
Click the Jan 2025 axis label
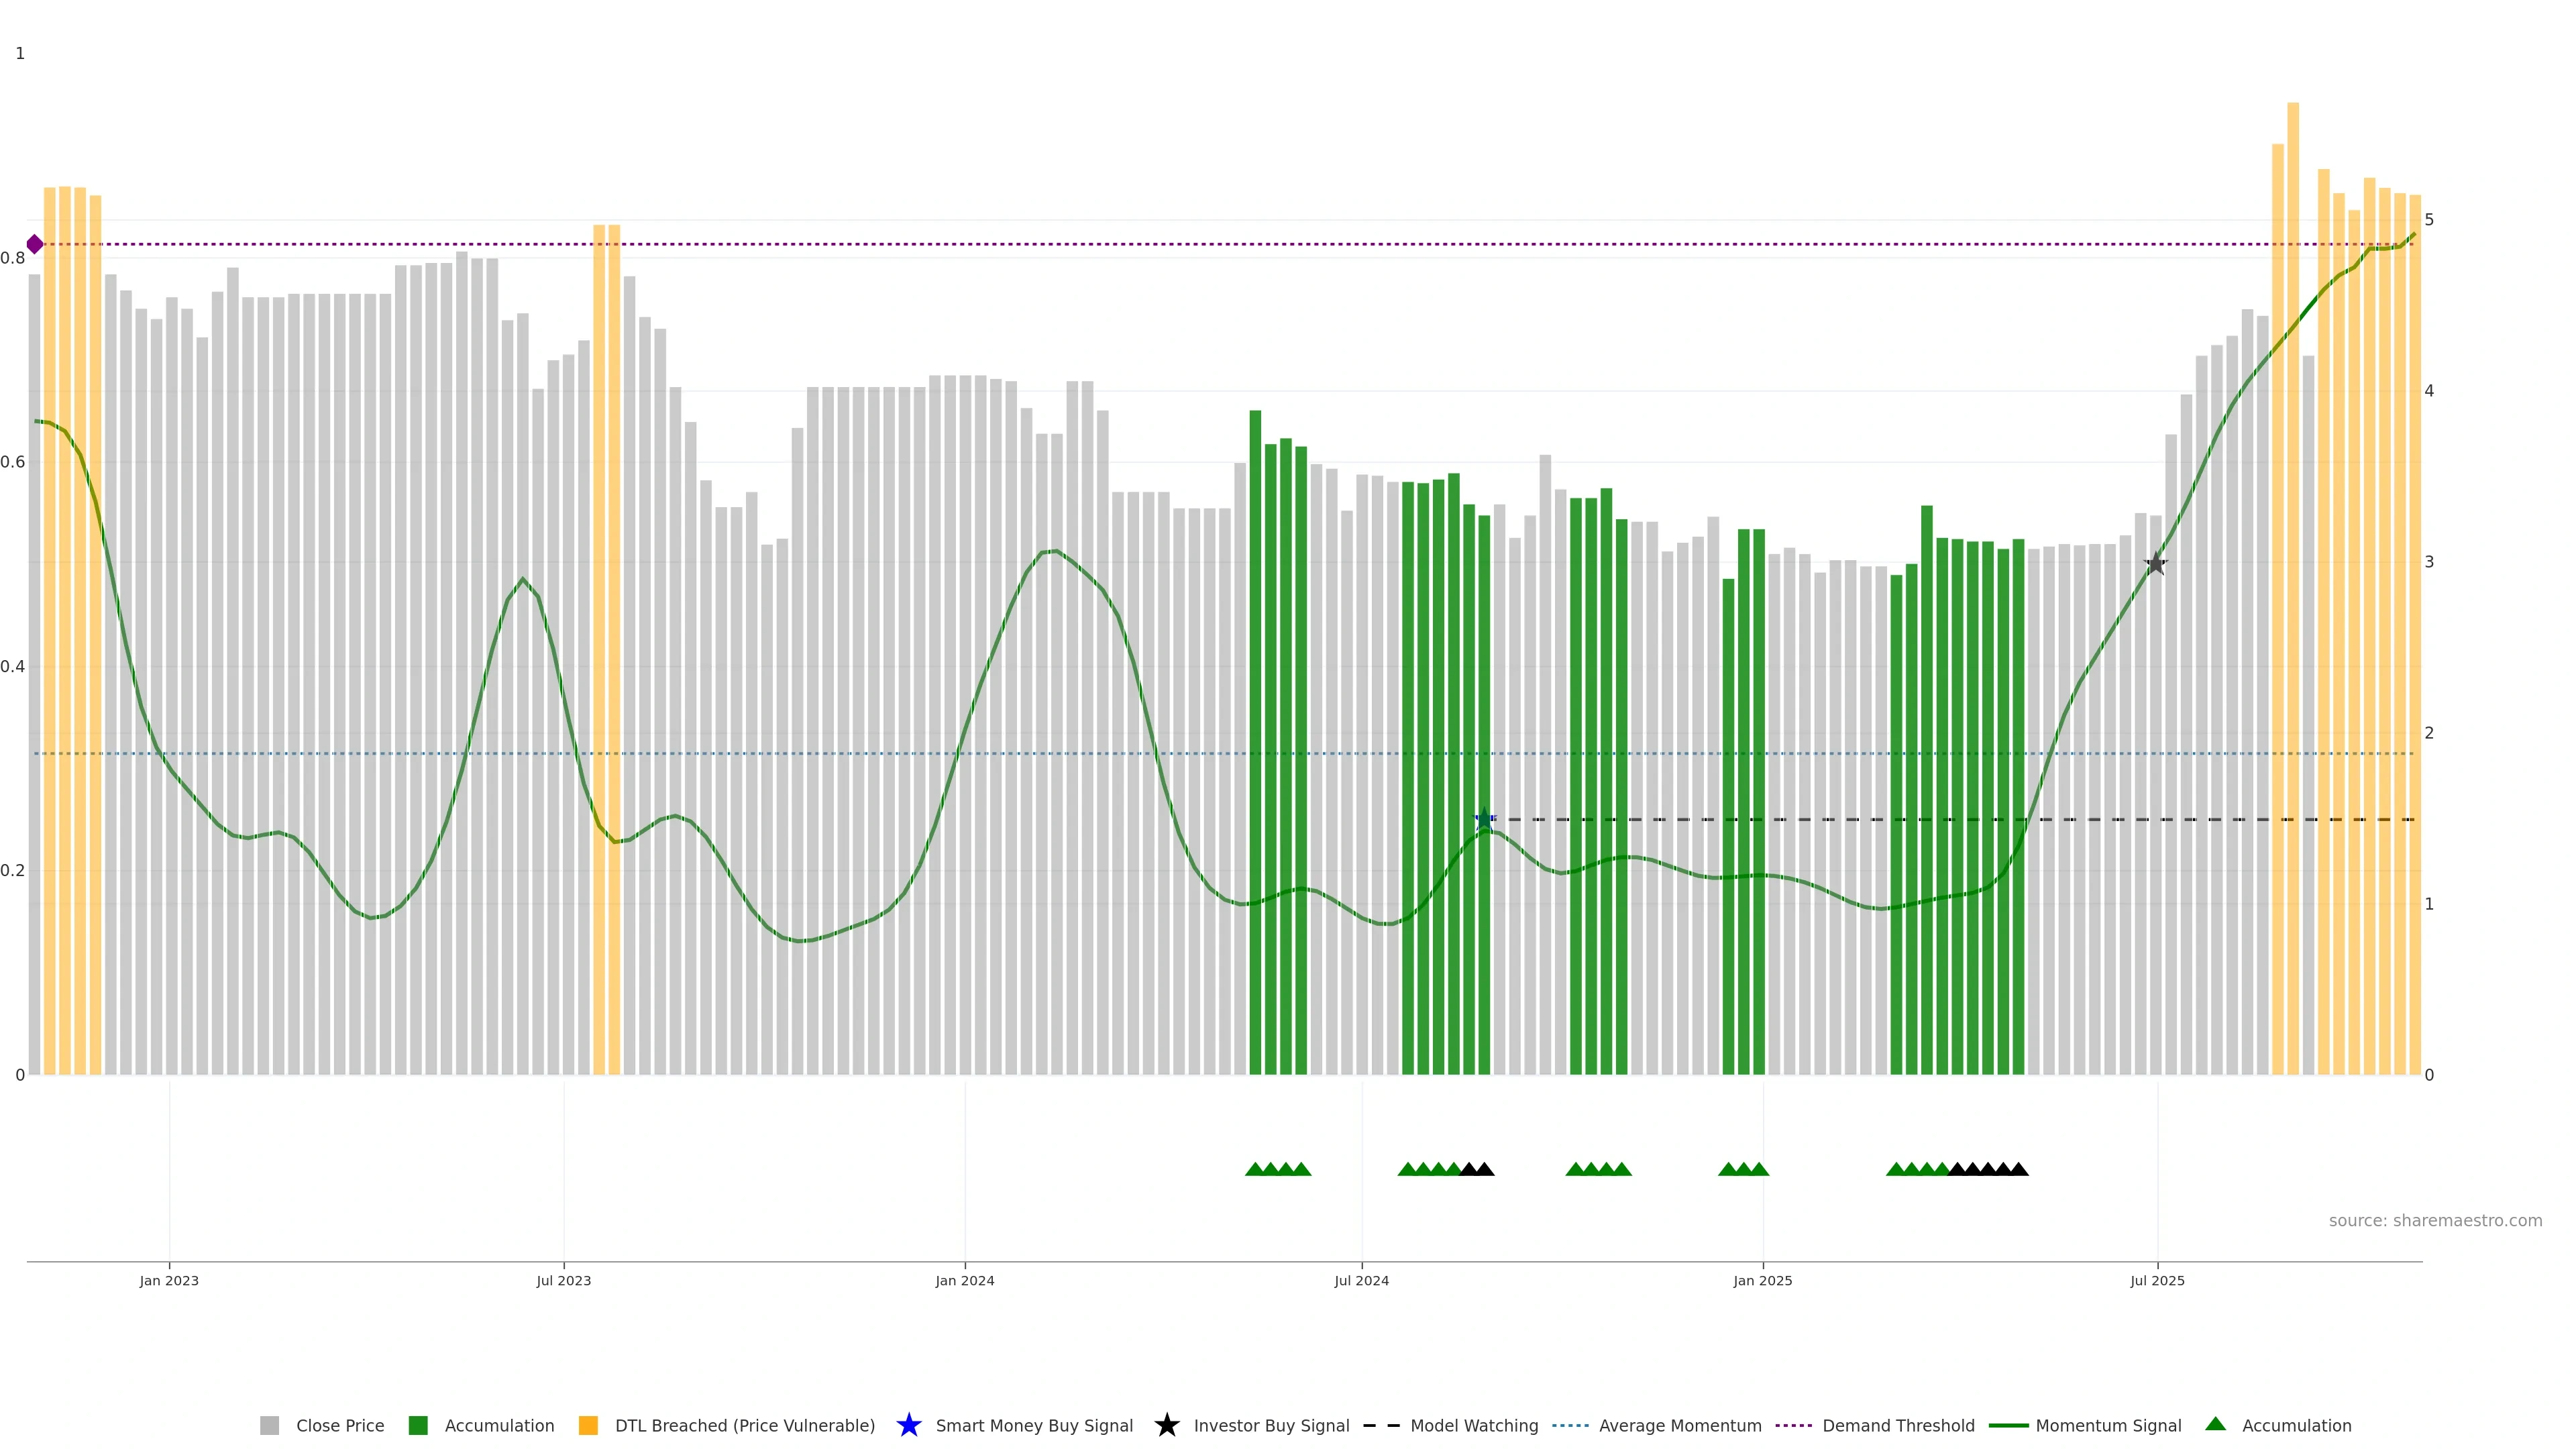(x=1762, y=1280)
